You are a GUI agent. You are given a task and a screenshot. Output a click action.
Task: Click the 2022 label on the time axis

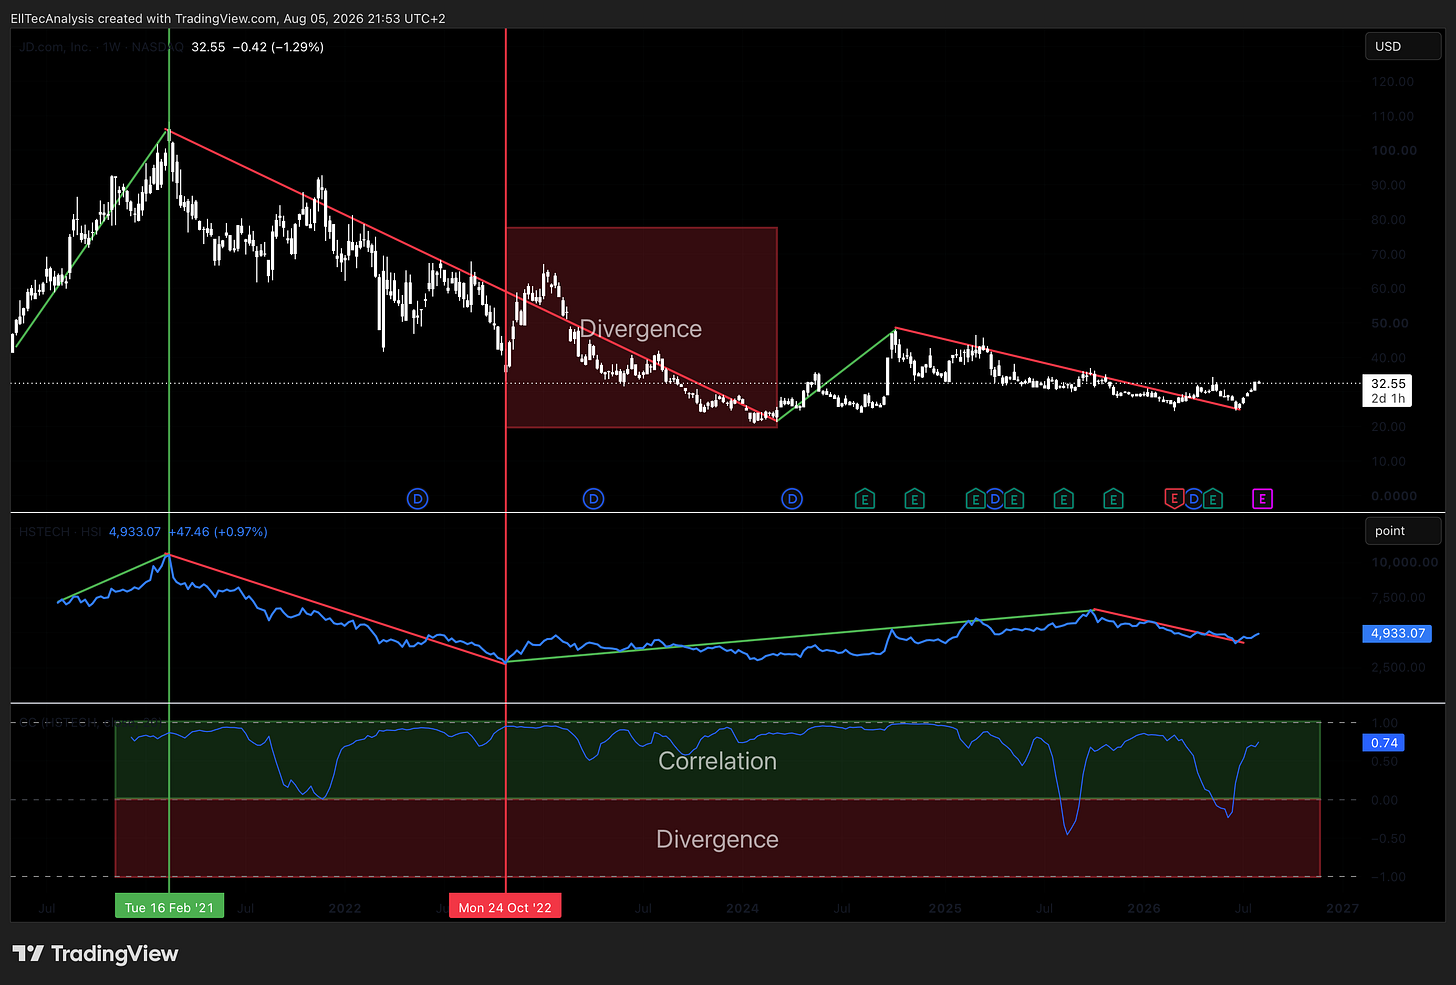(345, 908)
